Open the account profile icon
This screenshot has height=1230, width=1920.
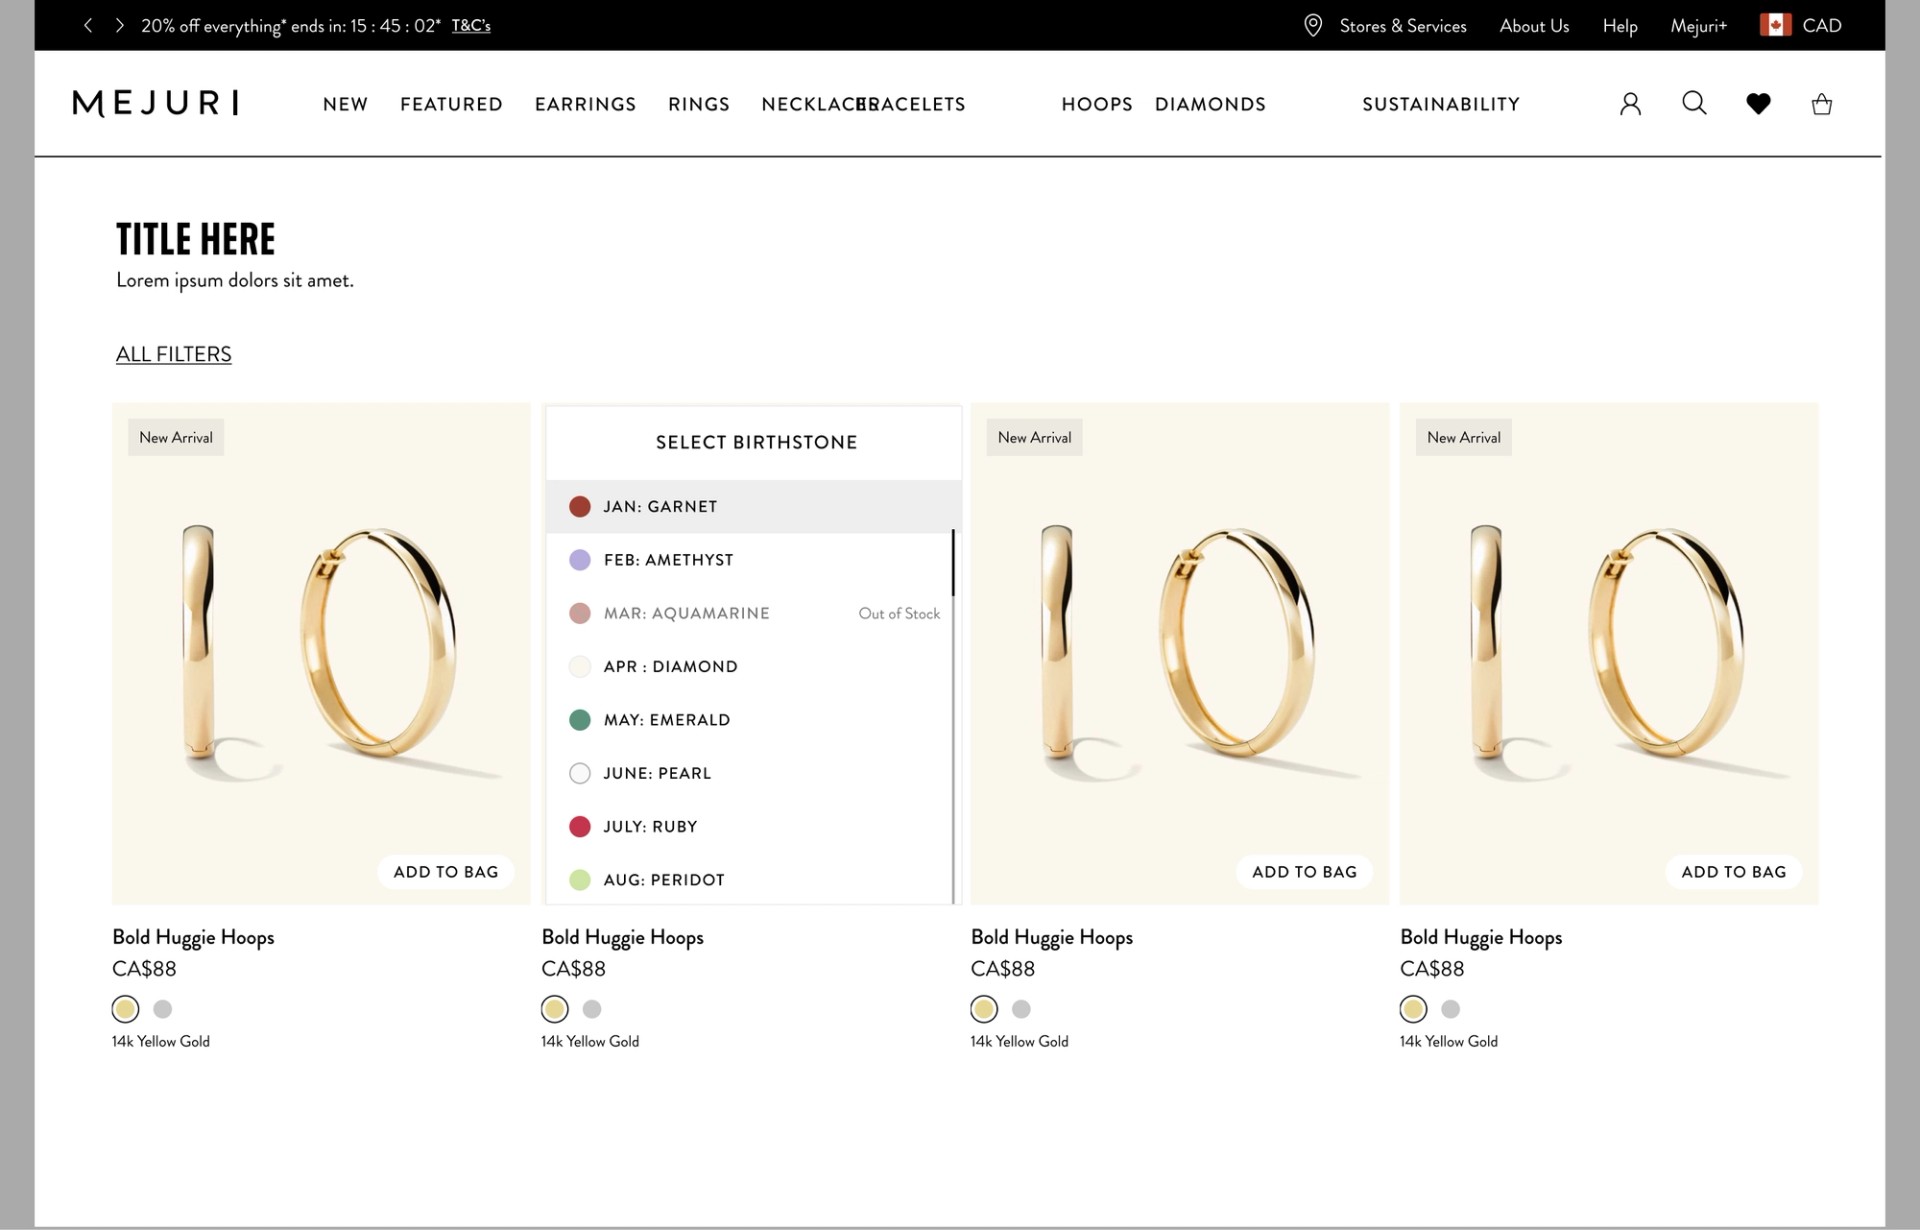click(1630, 104)
